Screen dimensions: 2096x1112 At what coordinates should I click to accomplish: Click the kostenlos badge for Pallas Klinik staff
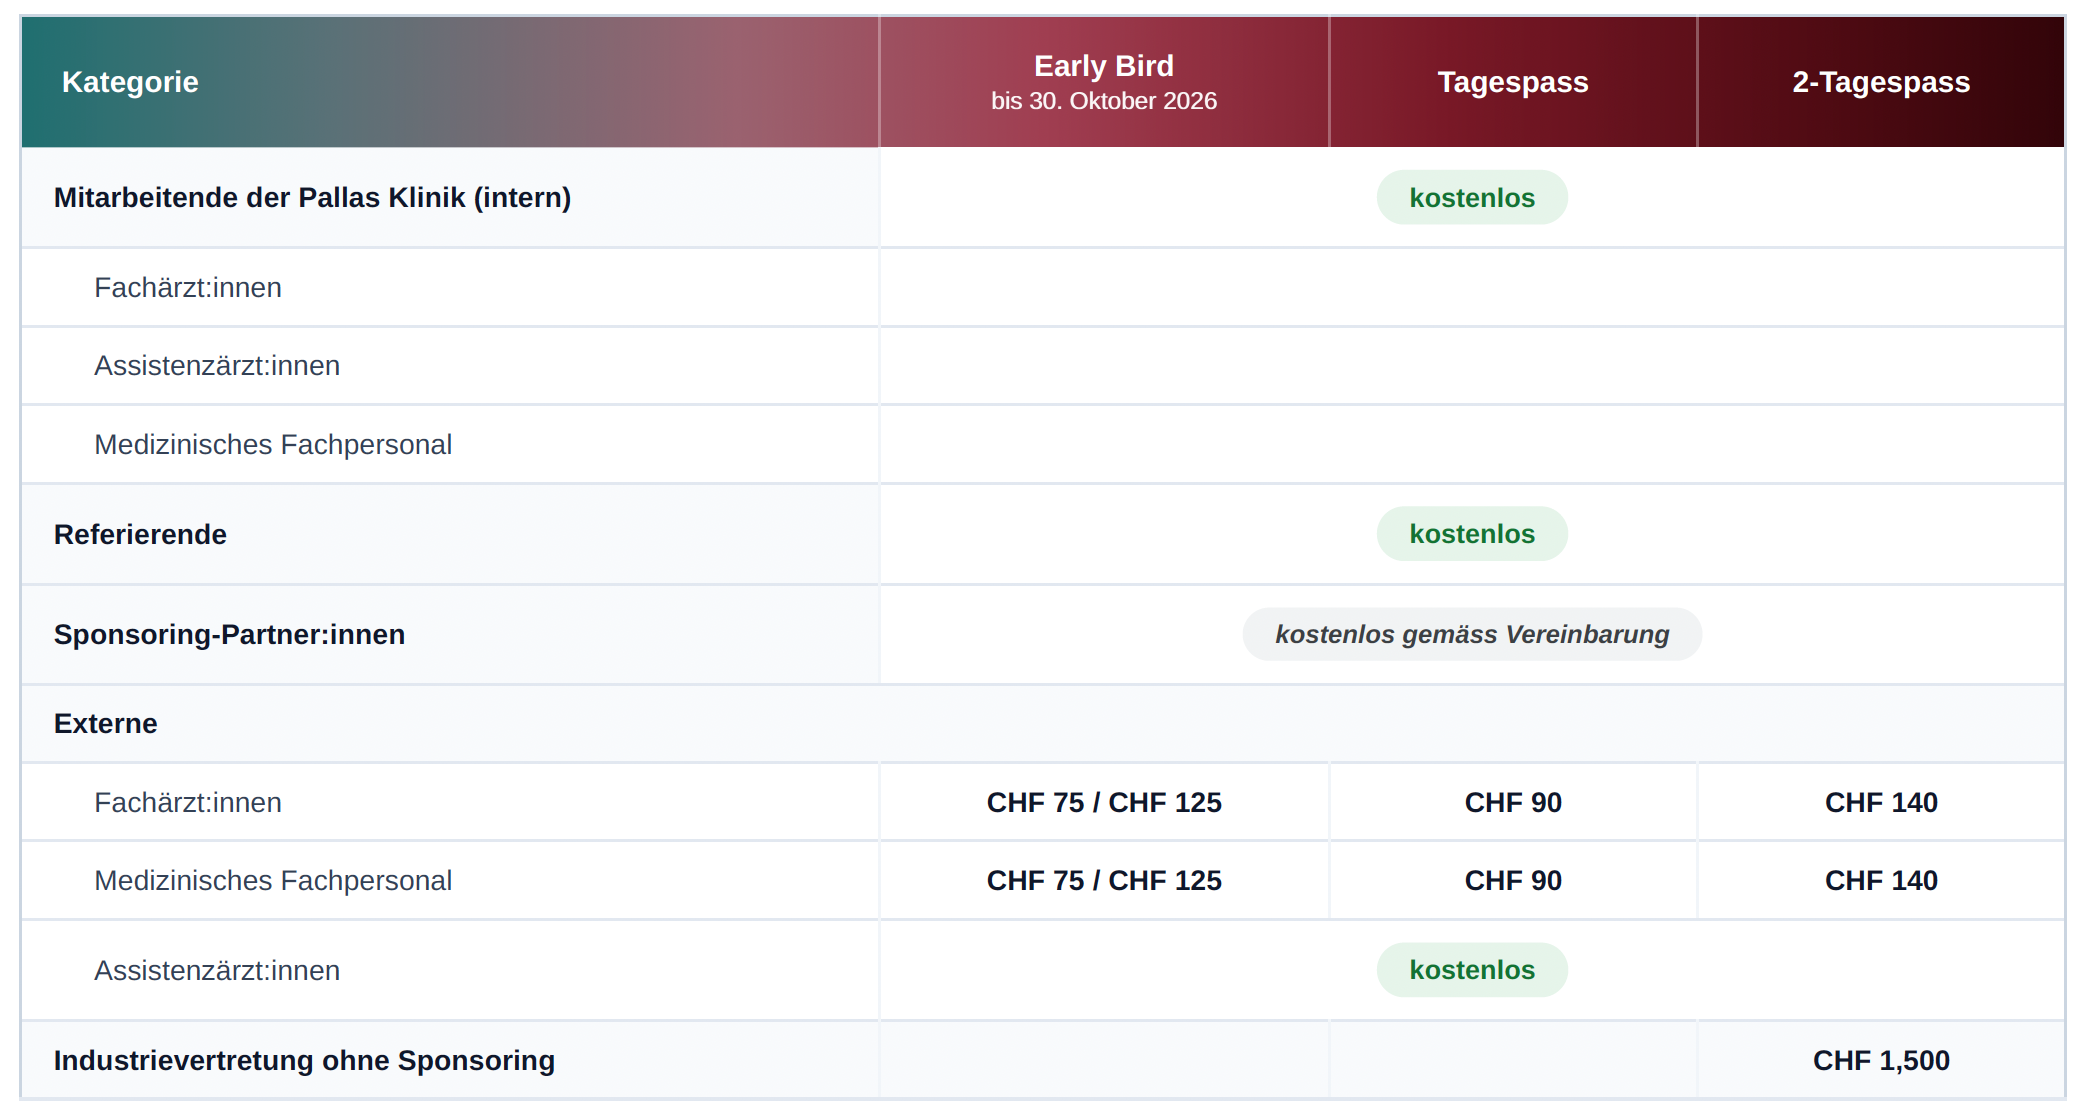[x=1472, y=198]
